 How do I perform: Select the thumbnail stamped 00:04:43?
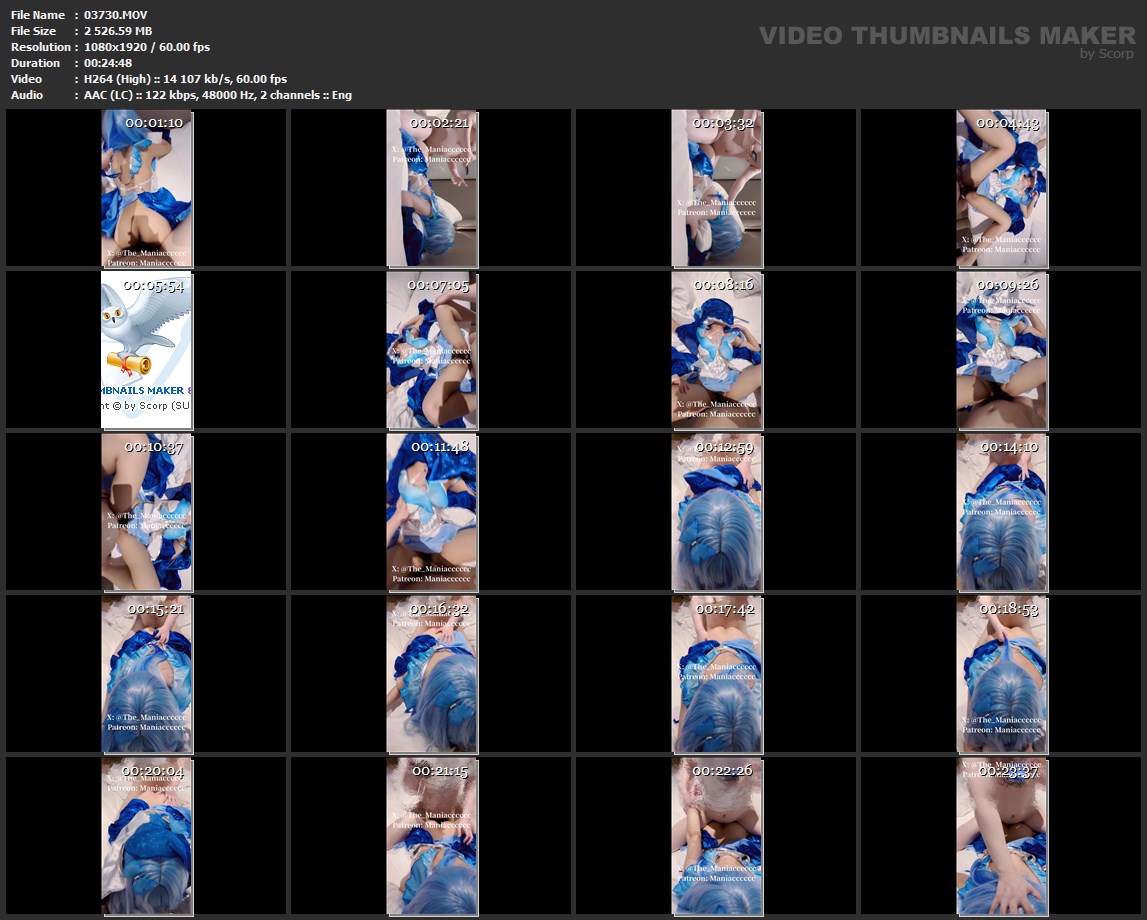pos(1001,188)
